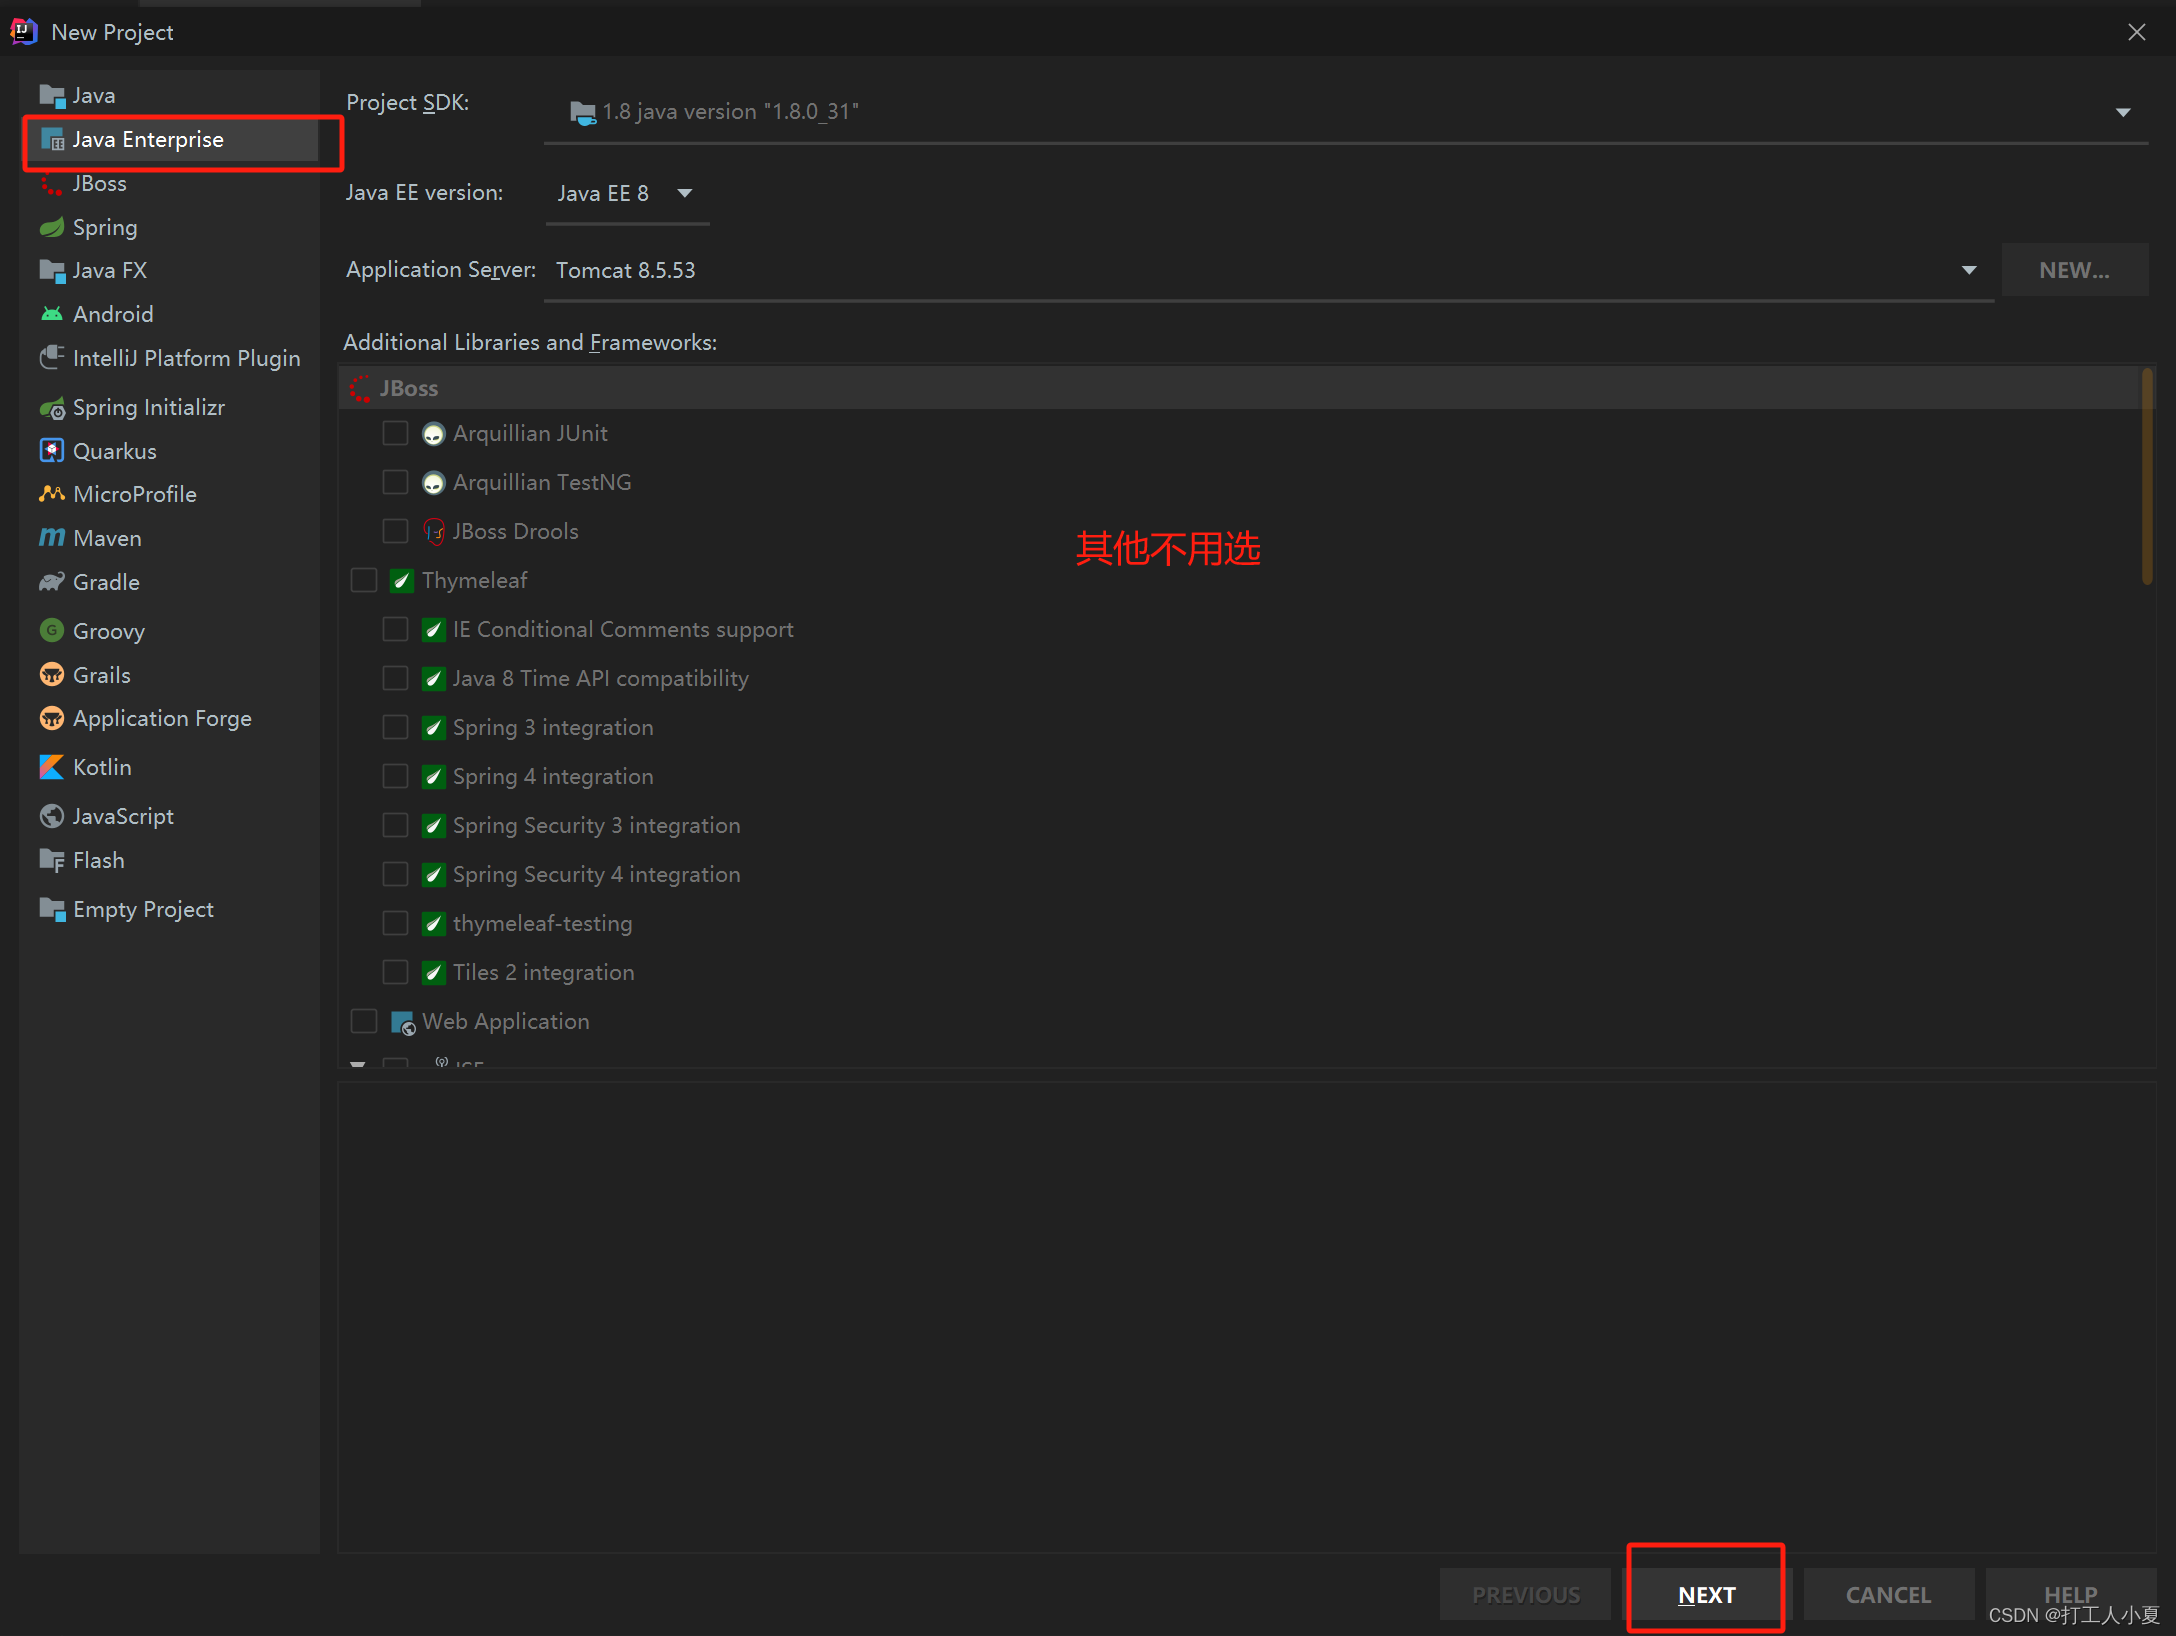
Task: Click the Maven 'm' icon
Action: click(x=51, y=538)
